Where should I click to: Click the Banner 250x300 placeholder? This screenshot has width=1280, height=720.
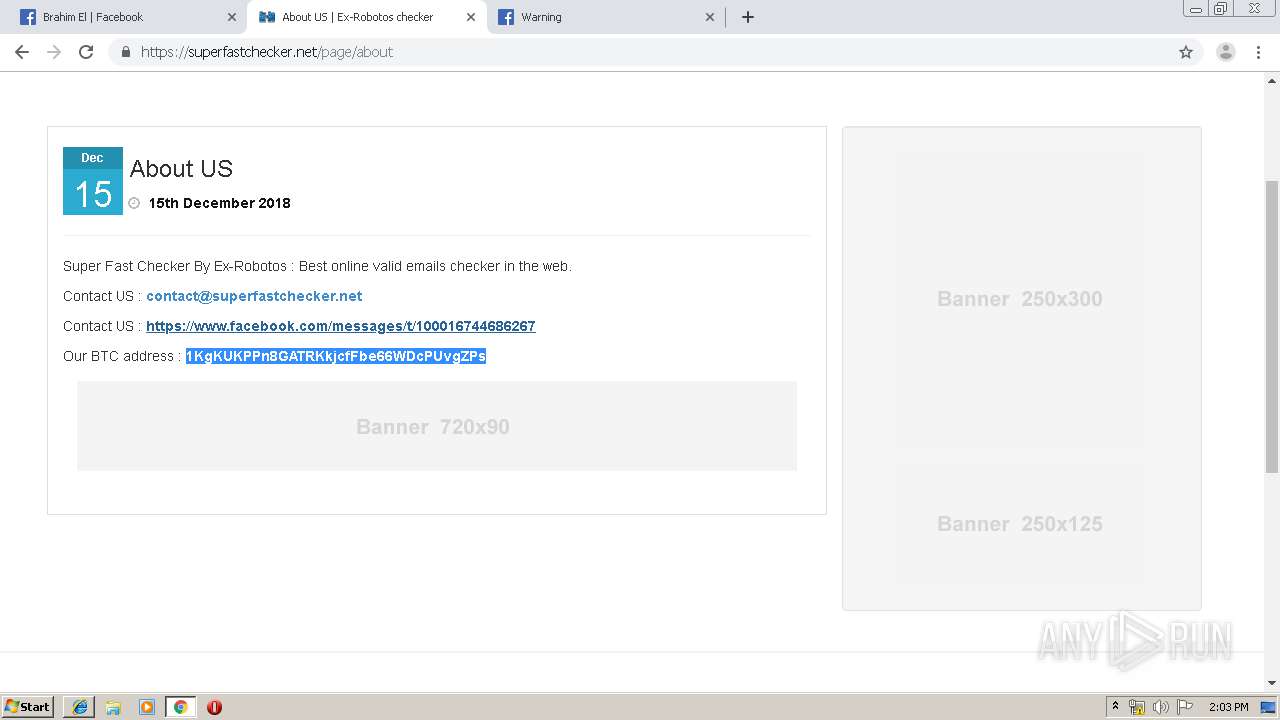(x=1020, y=299)
